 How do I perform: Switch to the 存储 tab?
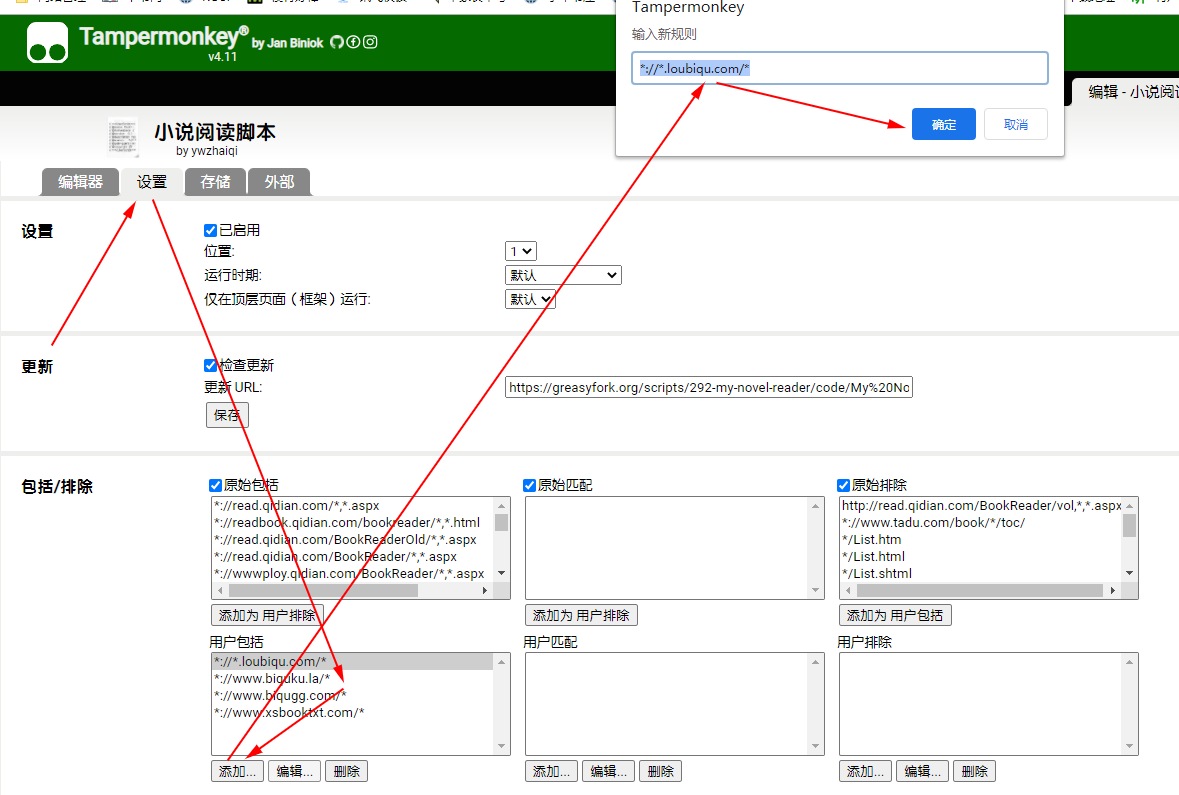(216, 182)
